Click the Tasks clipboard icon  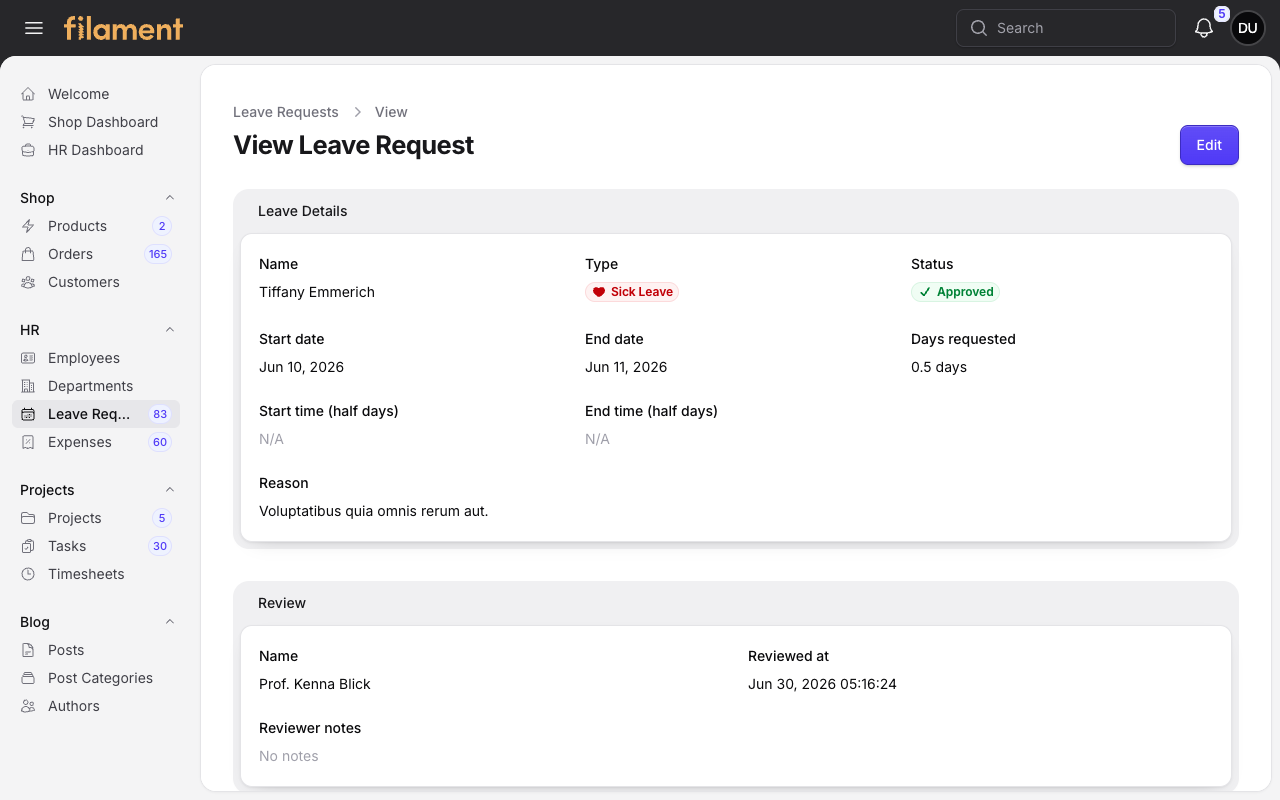tap(28, 546)
